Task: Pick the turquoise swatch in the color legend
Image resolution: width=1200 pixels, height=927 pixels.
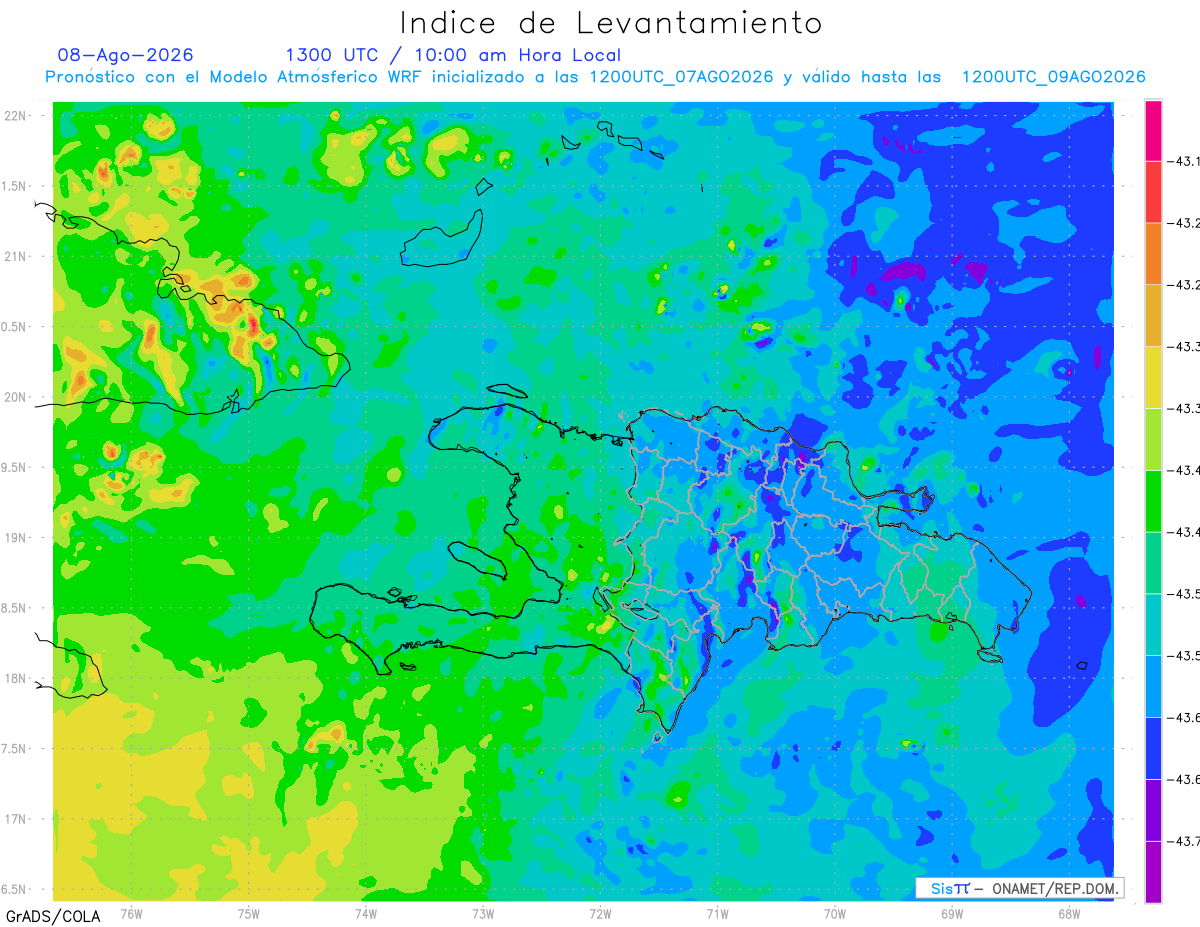Action: click(x=1153, y=624)
